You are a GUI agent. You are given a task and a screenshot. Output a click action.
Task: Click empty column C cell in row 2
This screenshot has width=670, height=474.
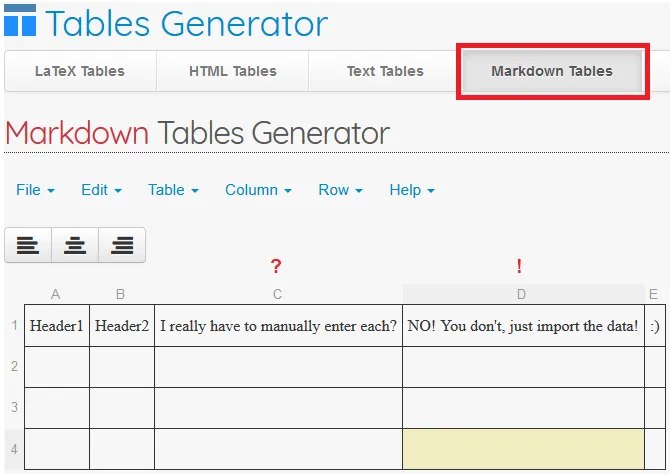click(x=278, y=367)
